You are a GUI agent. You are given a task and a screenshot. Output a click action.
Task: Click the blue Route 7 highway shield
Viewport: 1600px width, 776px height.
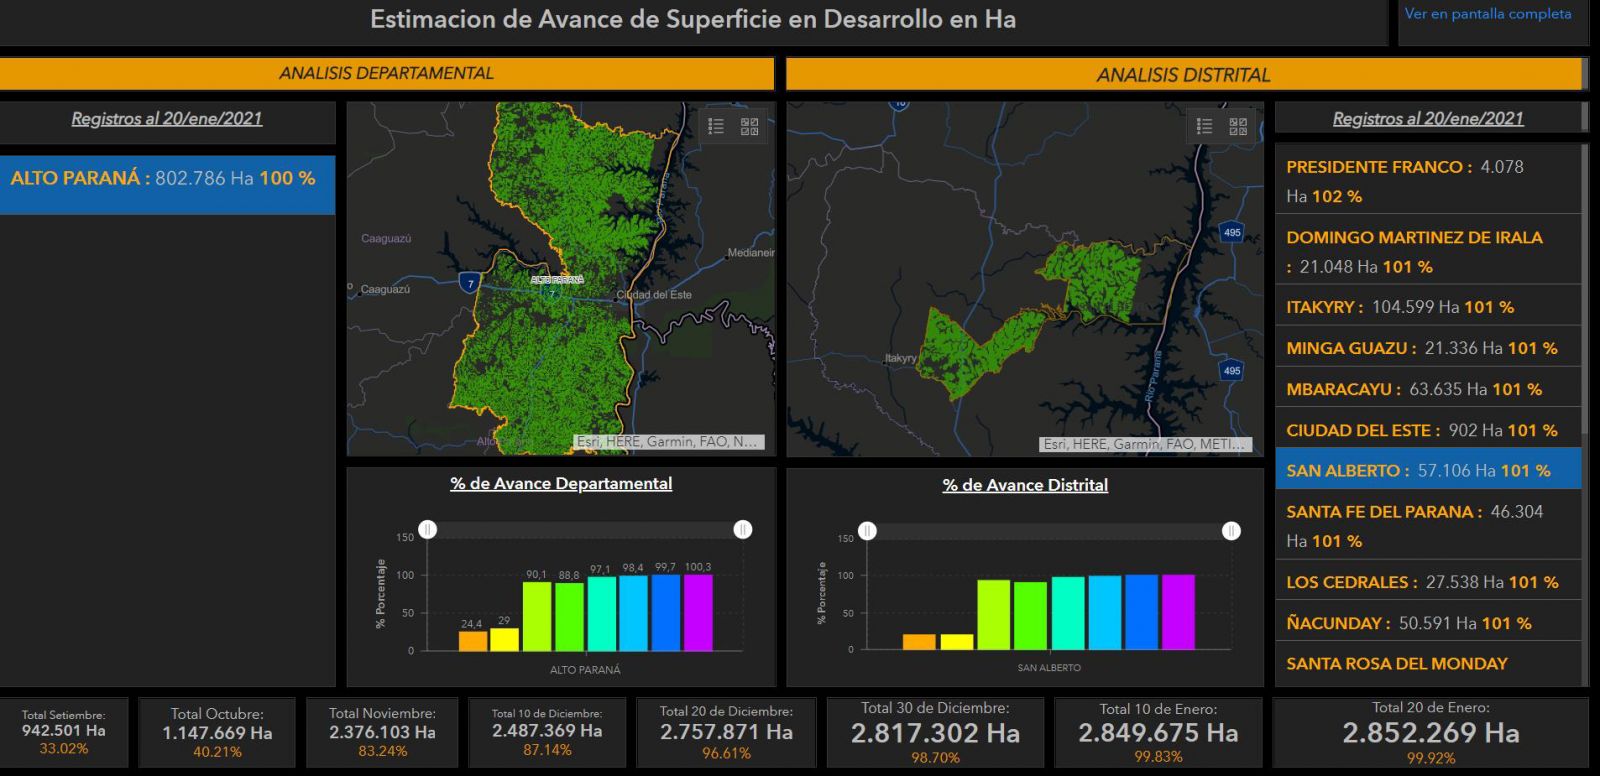click(x=470, y=283)
